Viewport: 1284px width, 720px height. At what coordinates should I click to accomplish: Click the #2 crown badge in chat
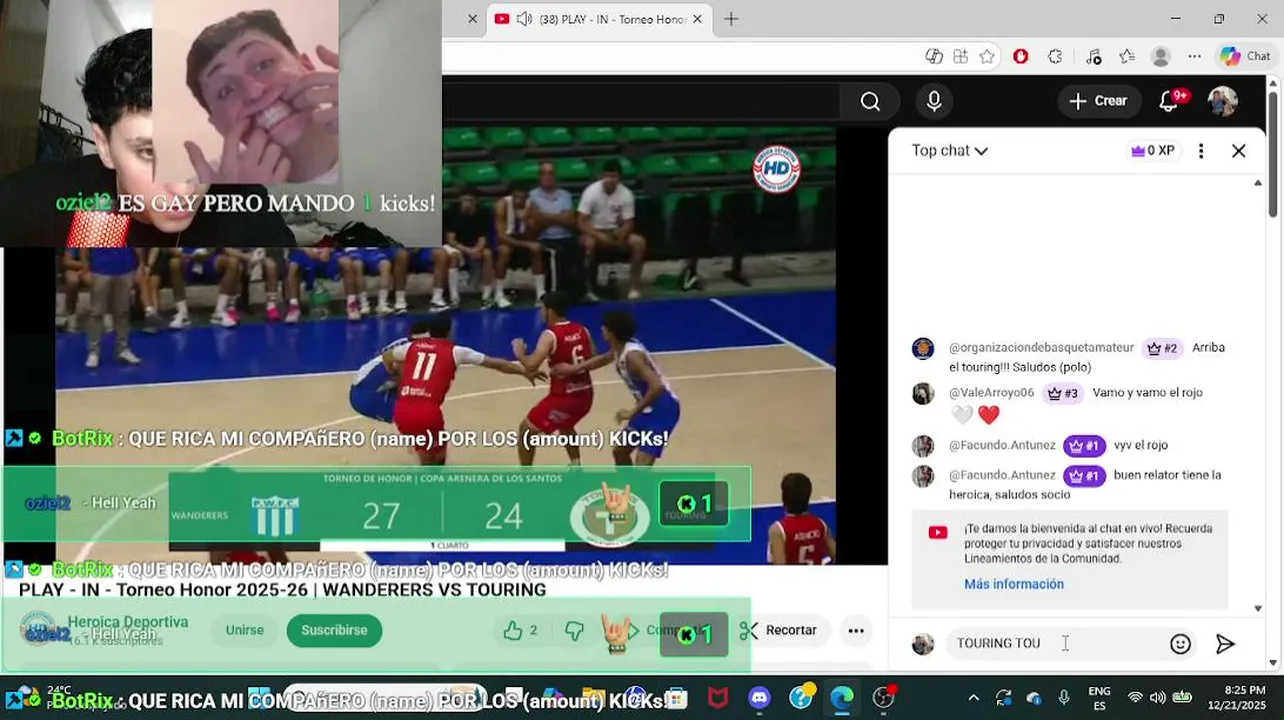[x=1162, y=348]
